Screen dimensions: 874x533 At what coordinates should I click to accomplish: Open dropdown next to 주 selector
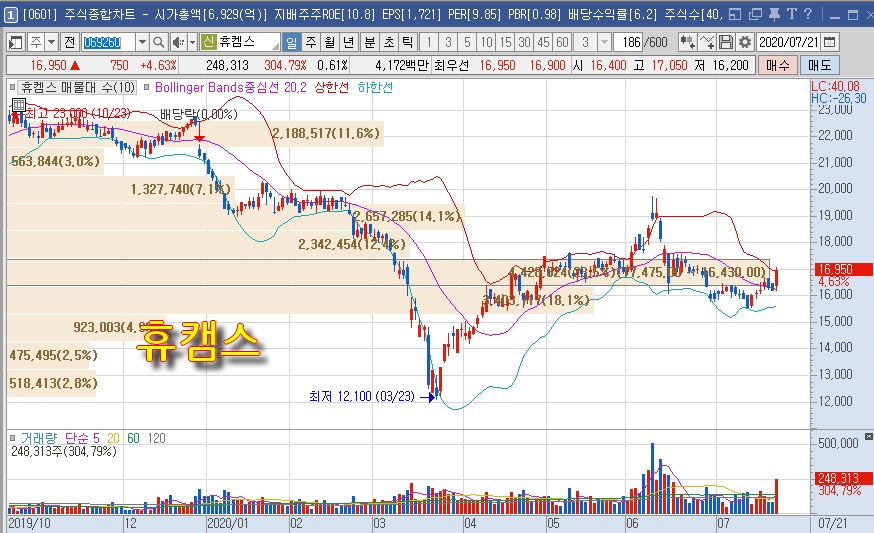pos(51,42)
